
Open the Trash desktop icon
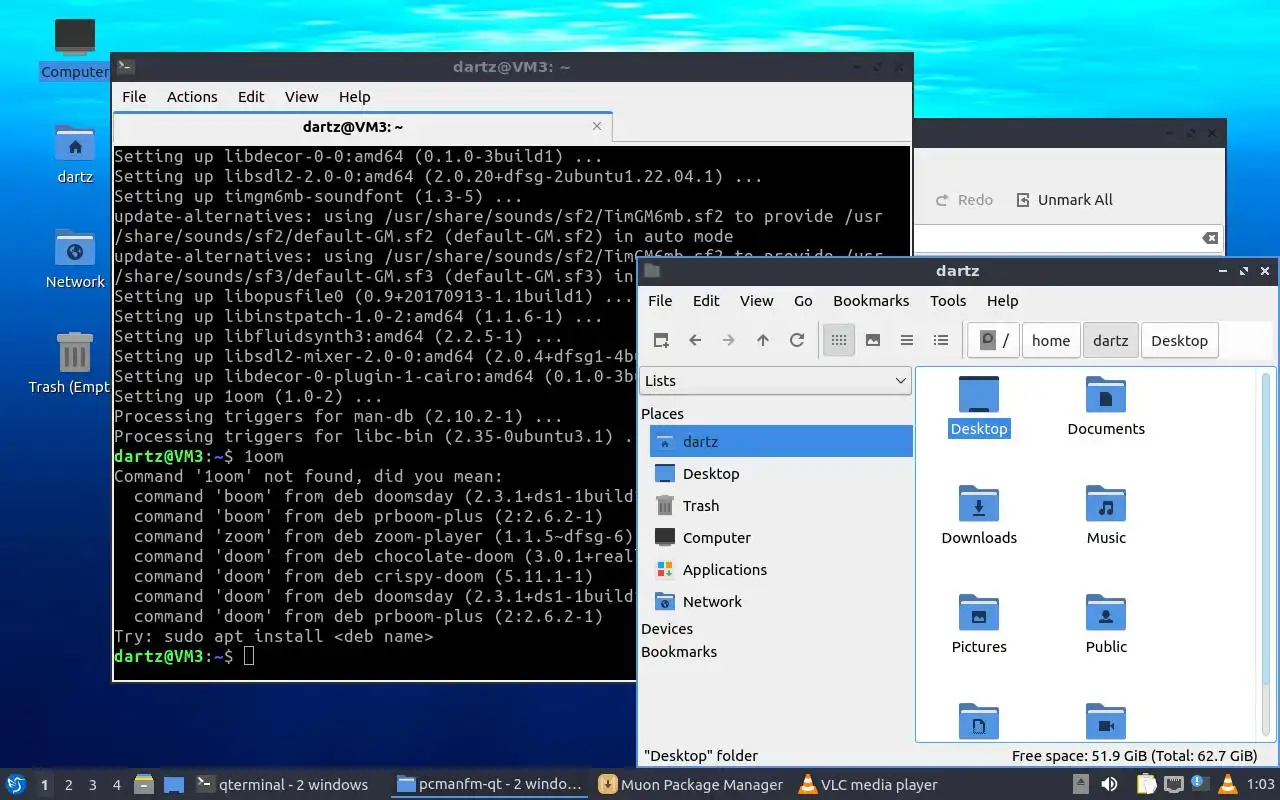coord(75,363)
